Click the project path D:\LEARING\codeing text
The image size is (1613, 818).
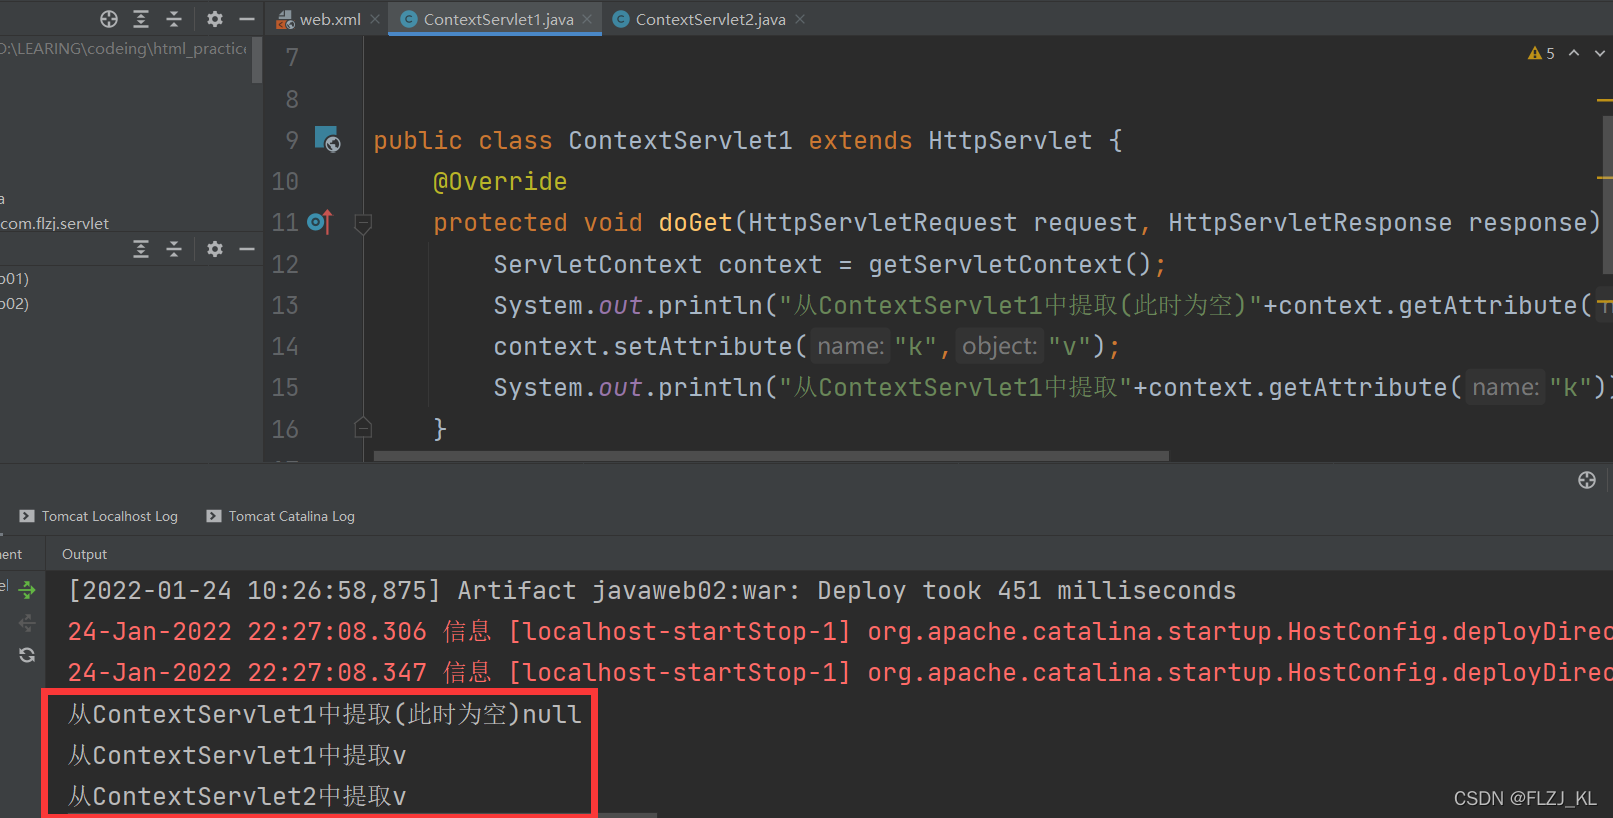click(123, 48)
